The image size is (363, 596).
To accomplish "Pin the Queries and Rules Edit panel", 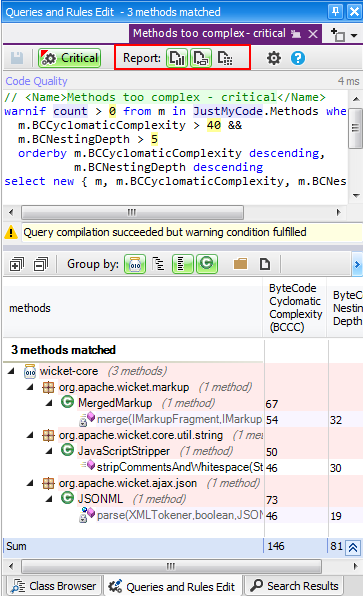I will coord(335,11).
